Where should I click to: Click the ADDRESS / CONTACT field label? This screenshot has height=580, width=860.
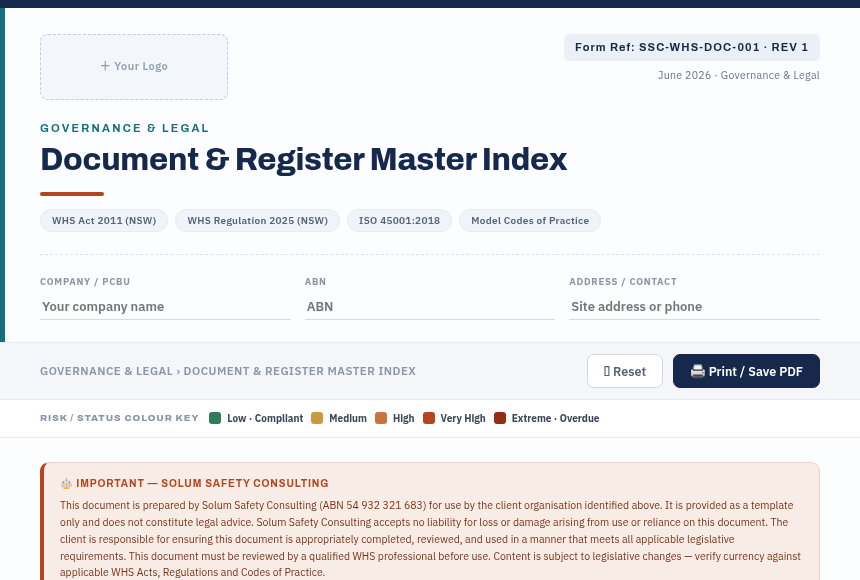click(623, 281)
